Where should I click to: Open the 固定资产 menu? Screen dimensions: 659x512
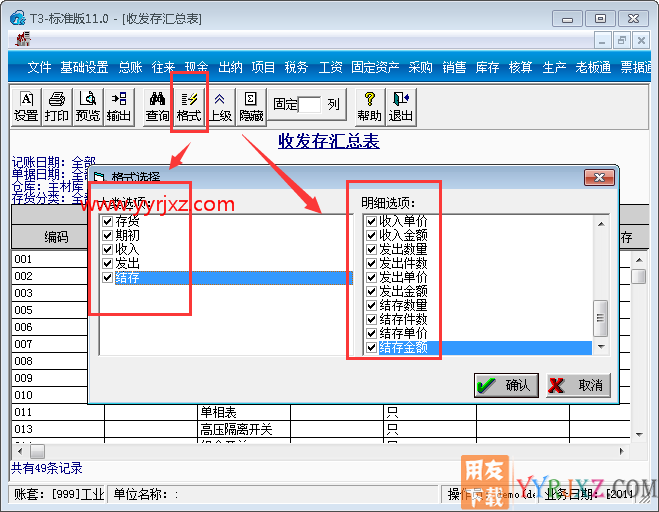tap(375, 67)
